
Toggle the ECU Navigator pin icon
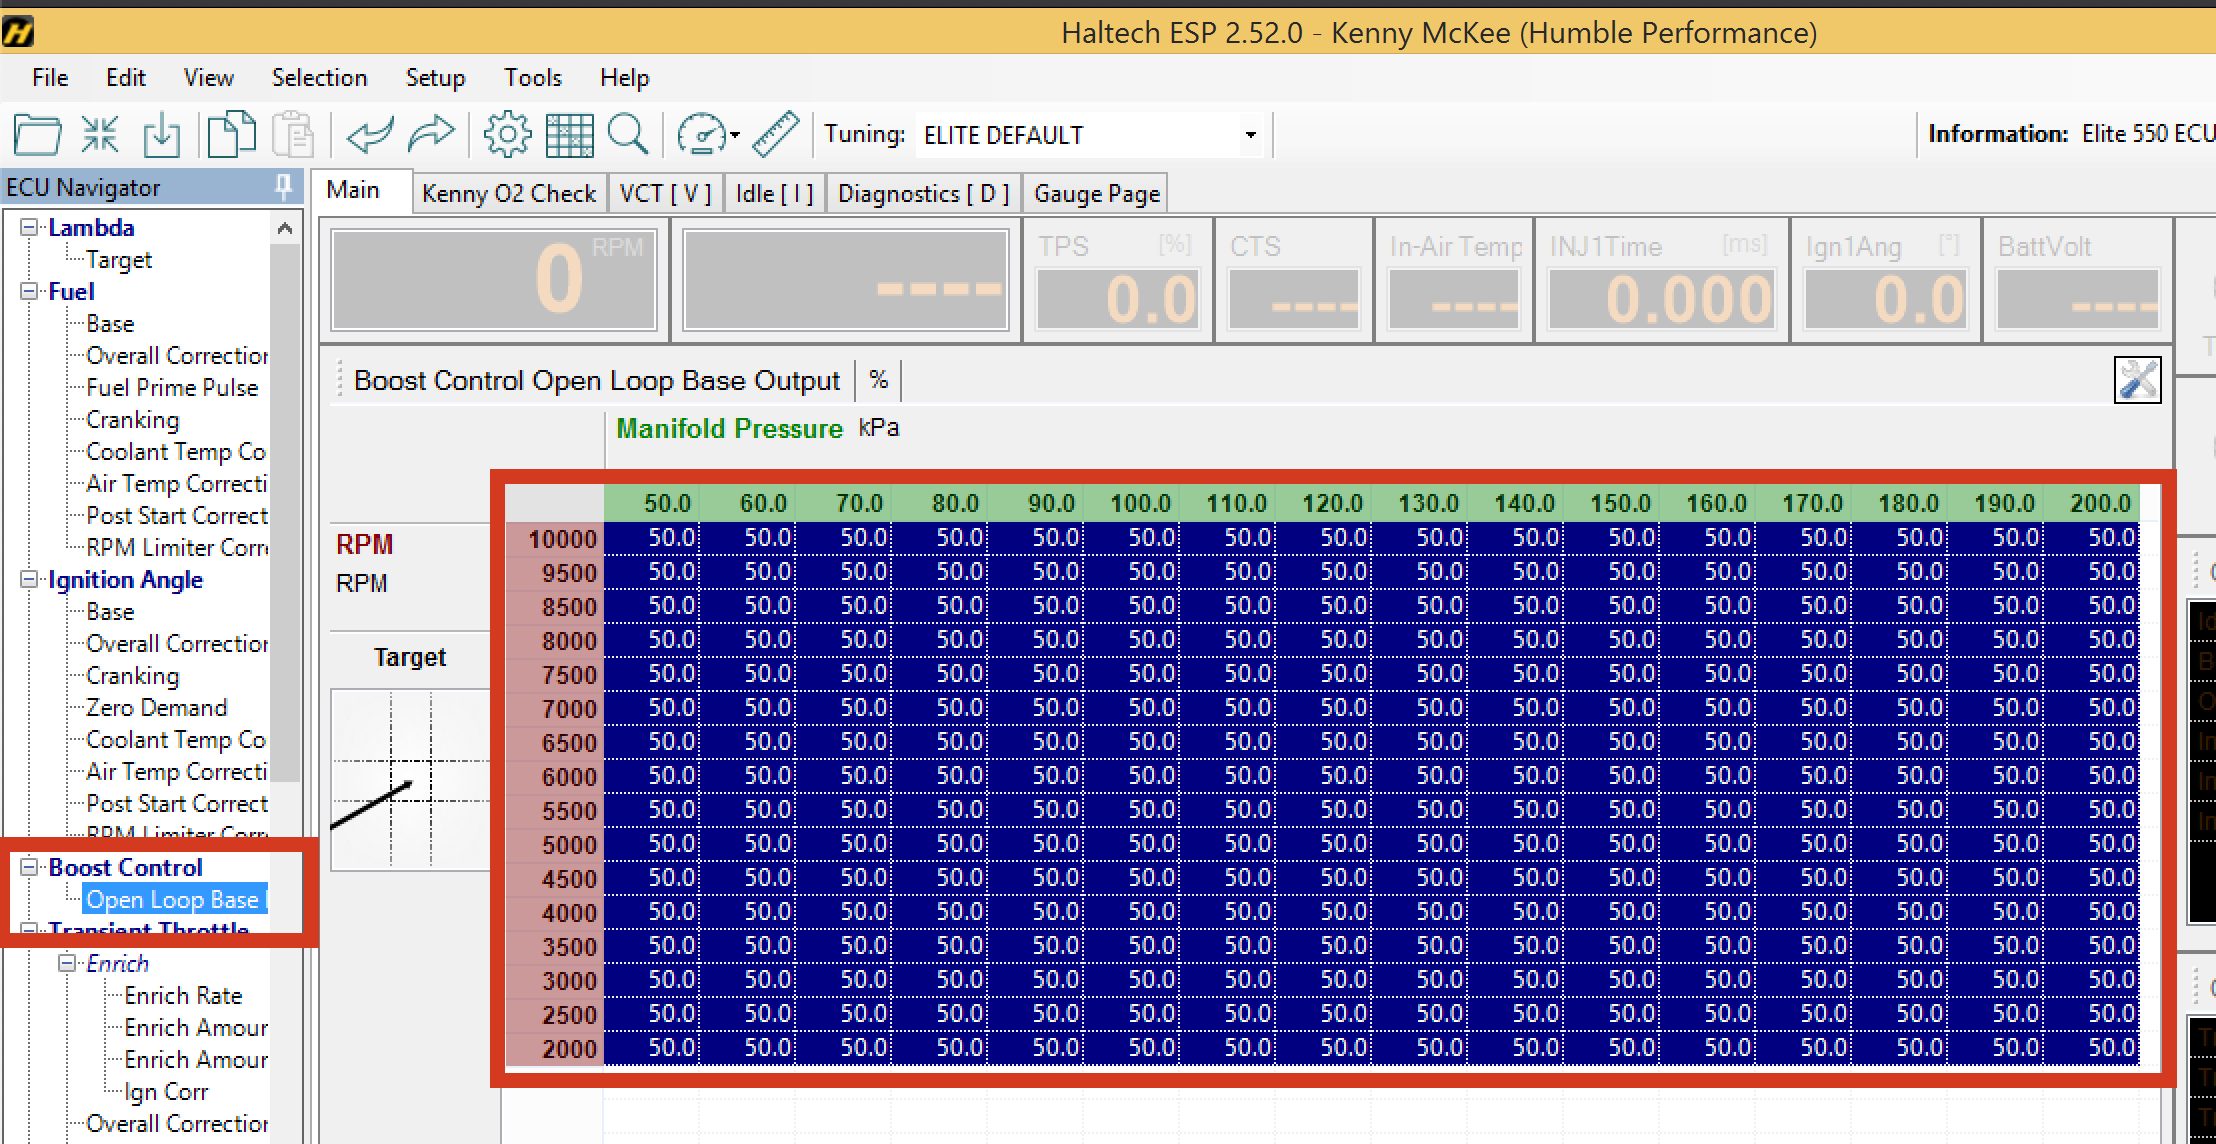283,186
